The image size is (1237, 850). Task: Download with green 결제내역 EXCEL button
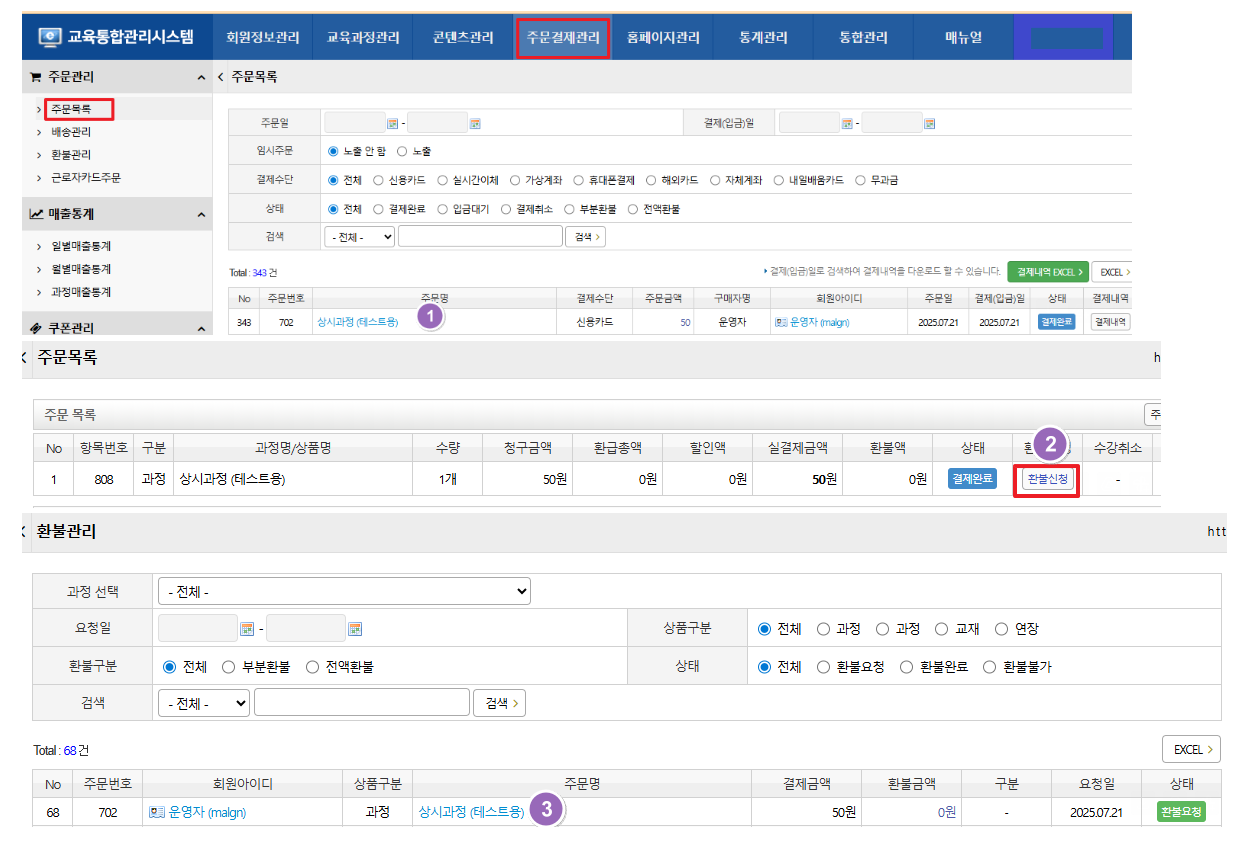click(x=1047, y=271)
